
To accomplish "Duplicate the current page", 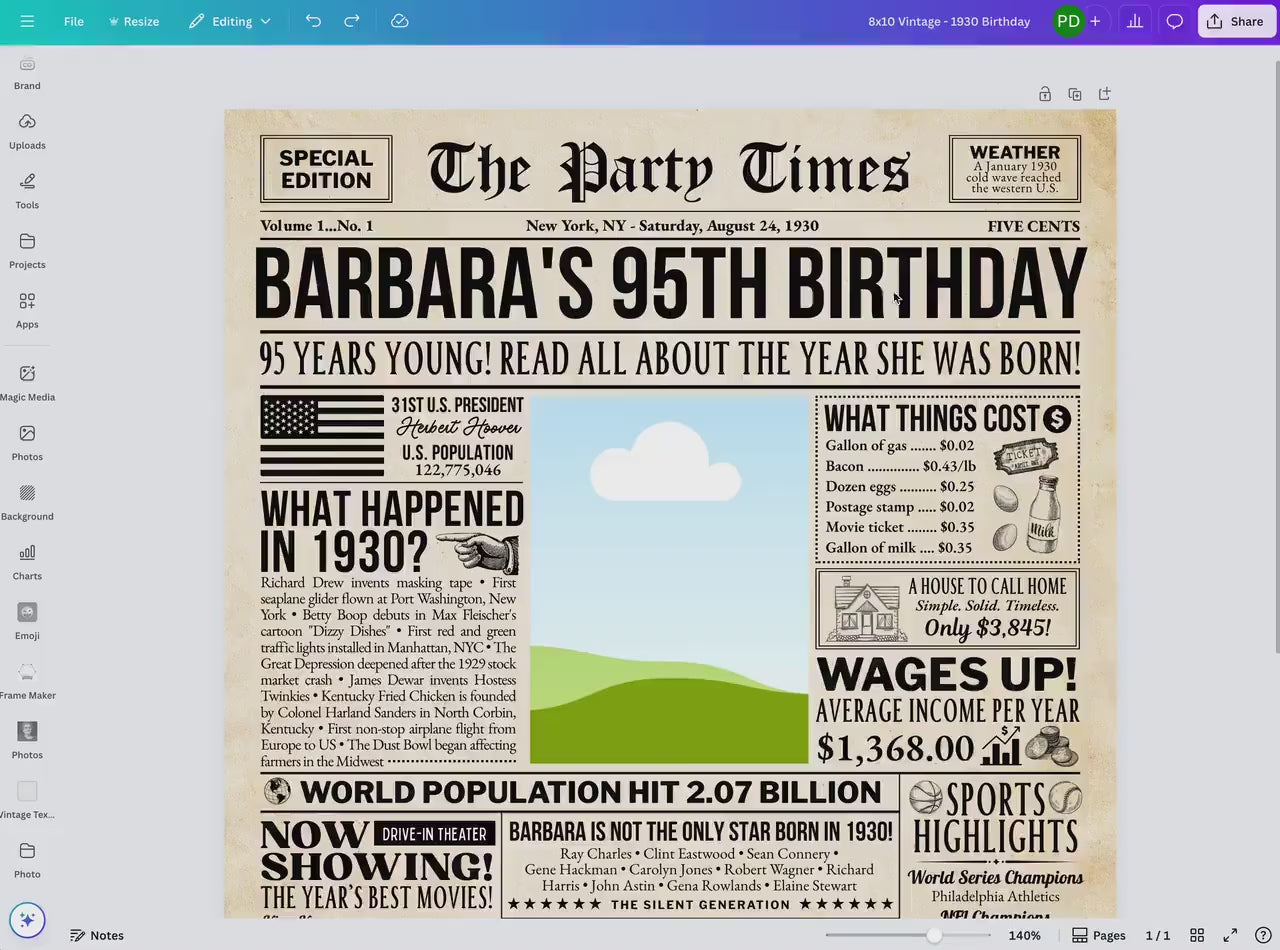I will pos(1075,93).
